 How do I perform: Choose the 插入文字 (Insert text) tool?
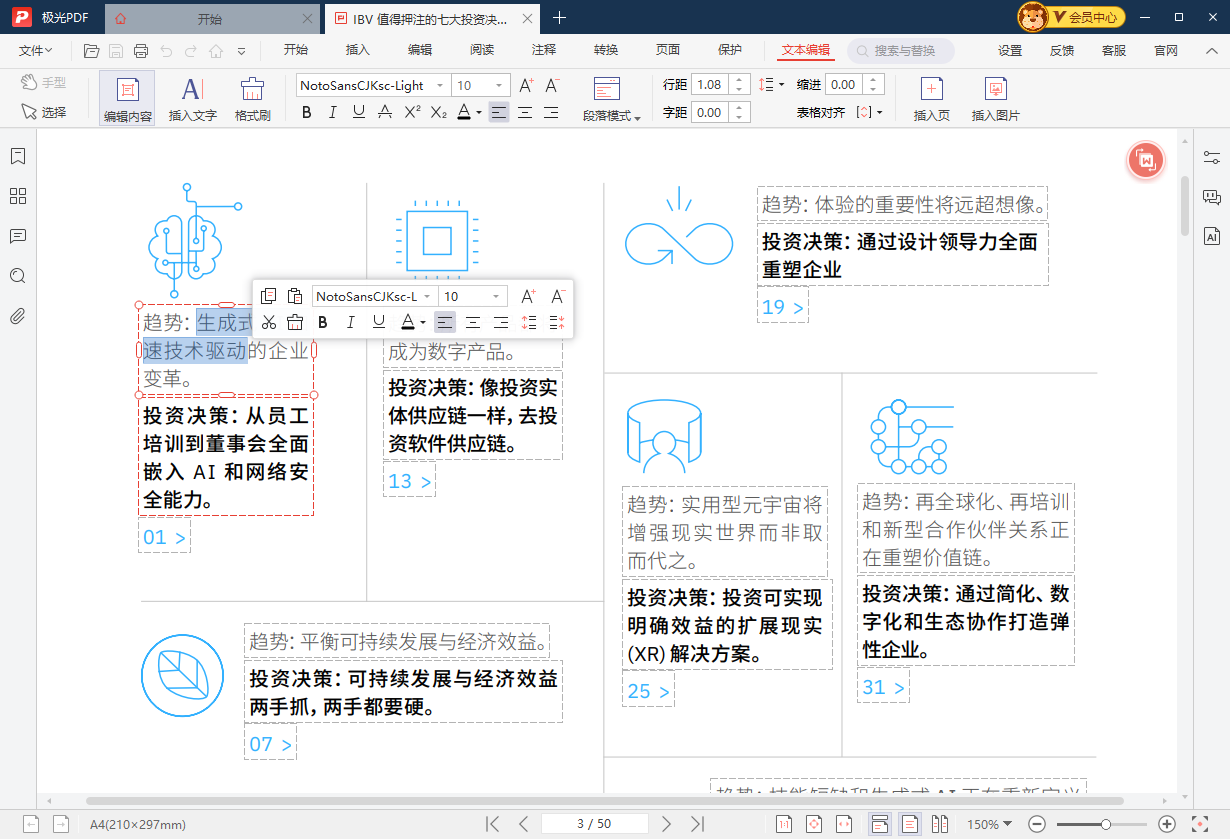click(x=192, y=99)
